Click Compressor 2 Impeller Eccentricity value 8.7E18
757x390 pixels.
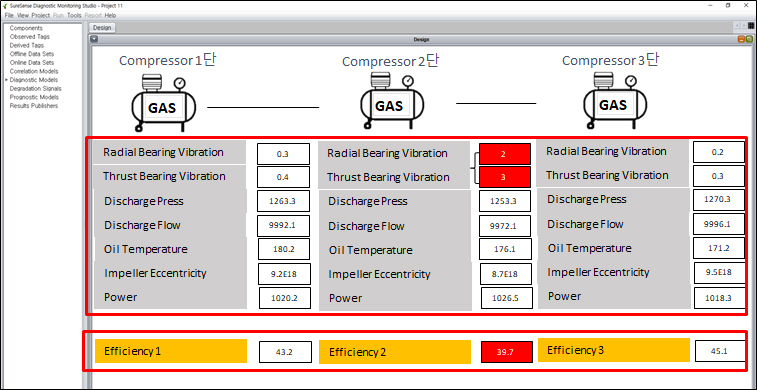coord(505,274)
